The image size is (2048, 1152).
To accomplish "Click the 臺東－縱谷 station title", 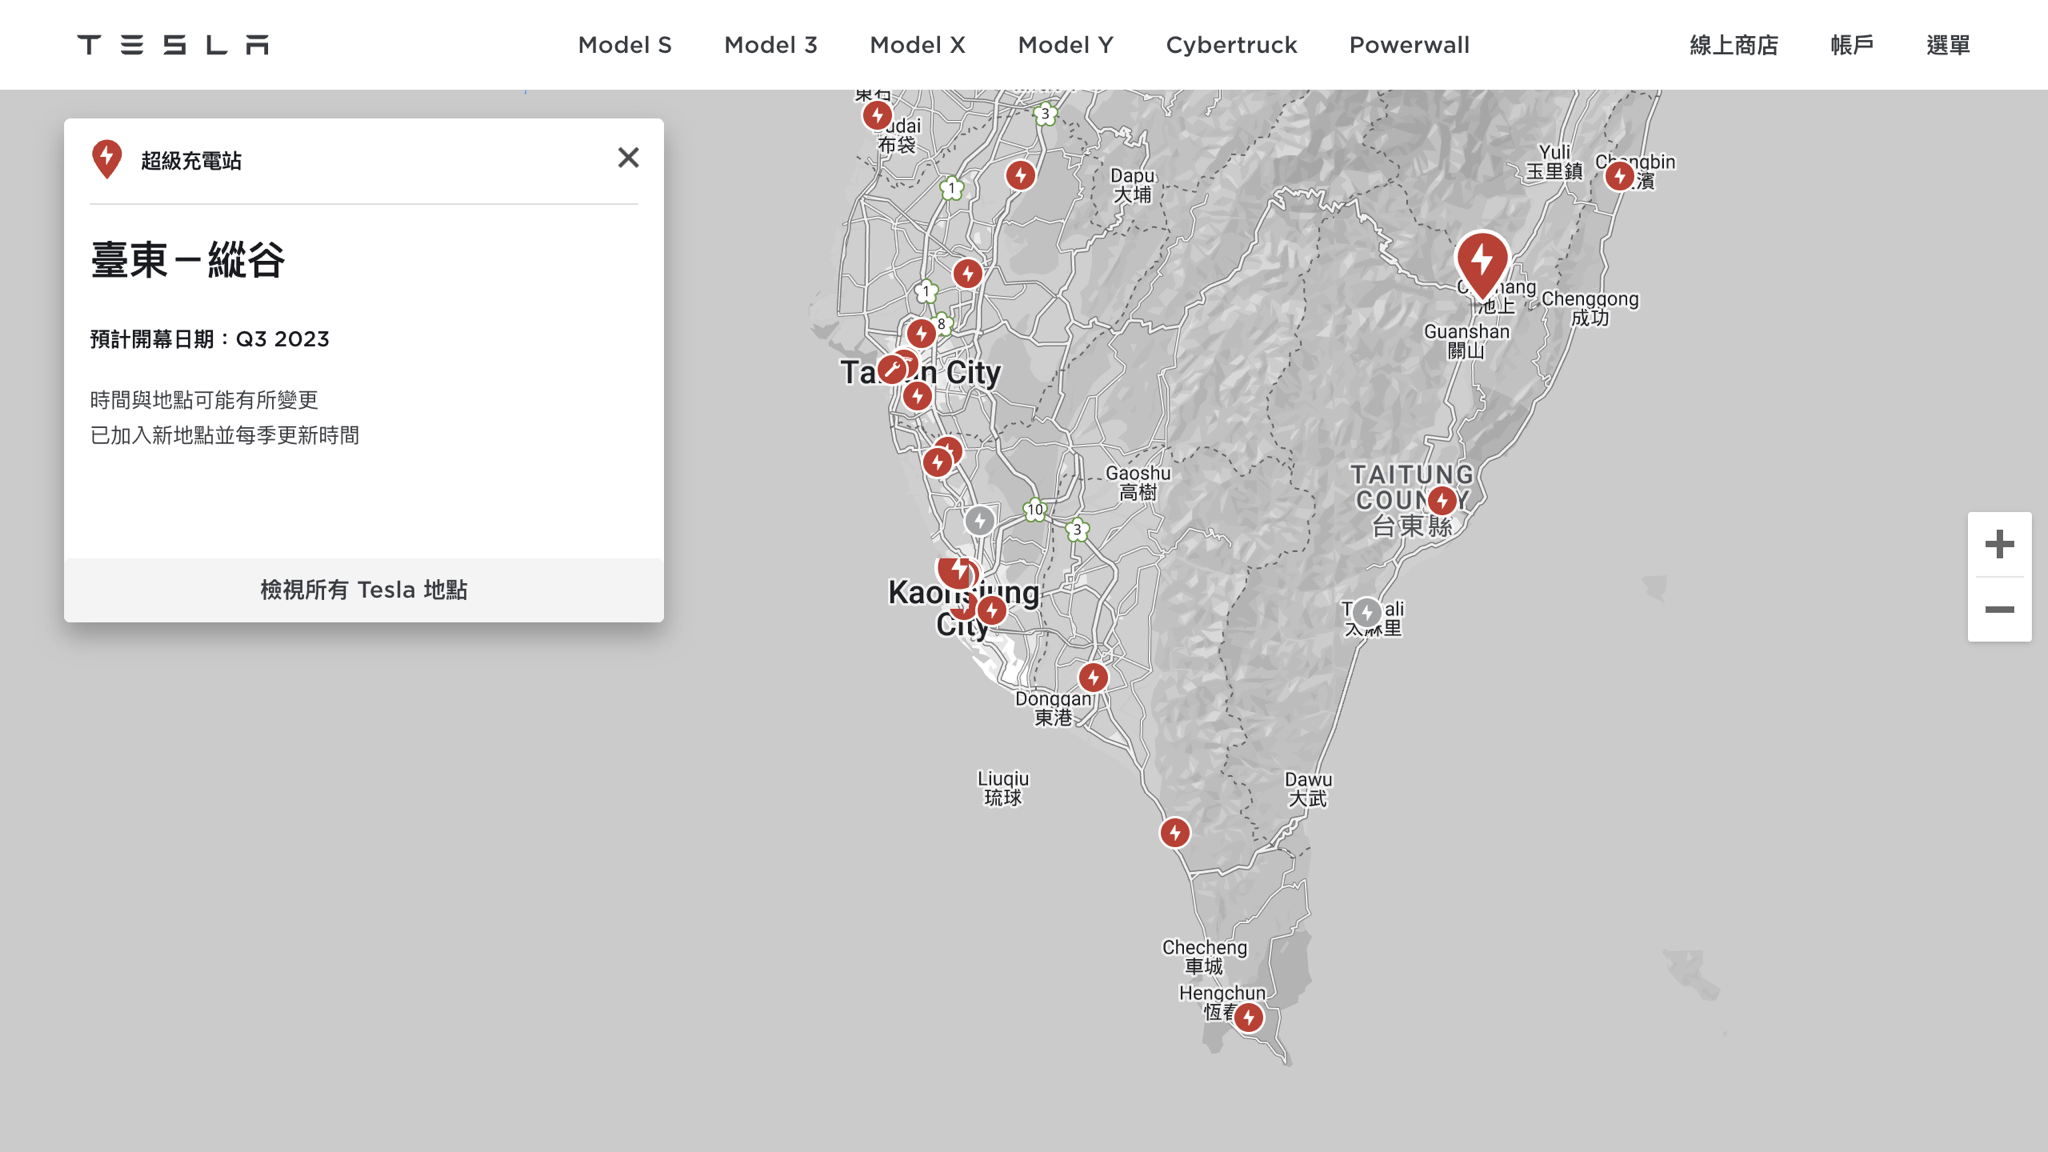I will pos(188,260).
